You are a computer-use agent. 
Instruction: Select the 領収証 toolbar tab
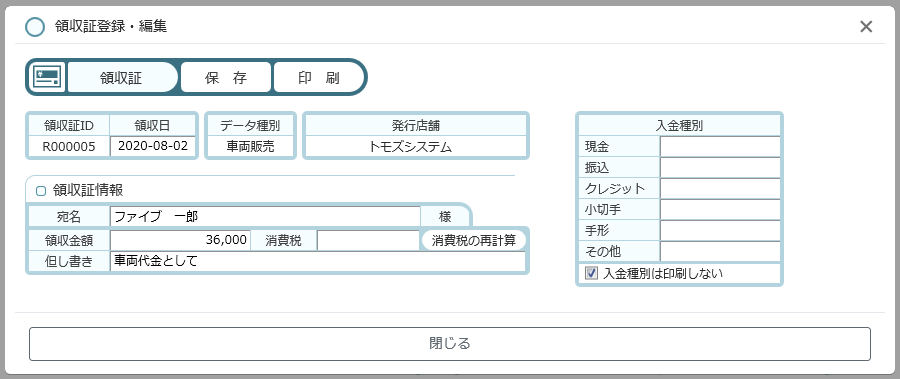(x=122, y=77)
